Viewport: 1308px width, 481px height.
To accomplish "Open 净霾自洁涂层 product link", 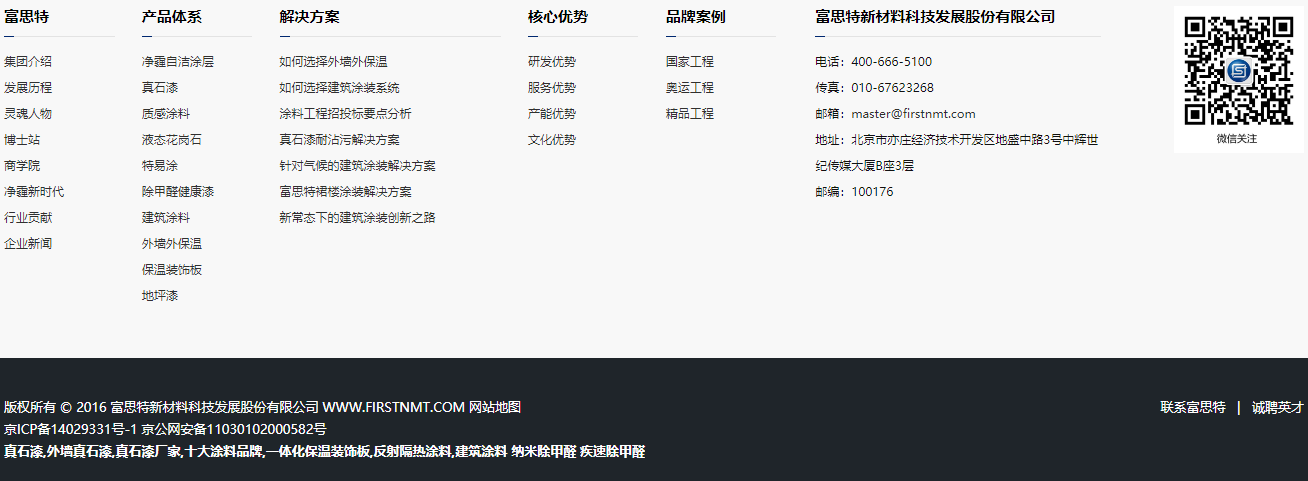I will 178,62.
